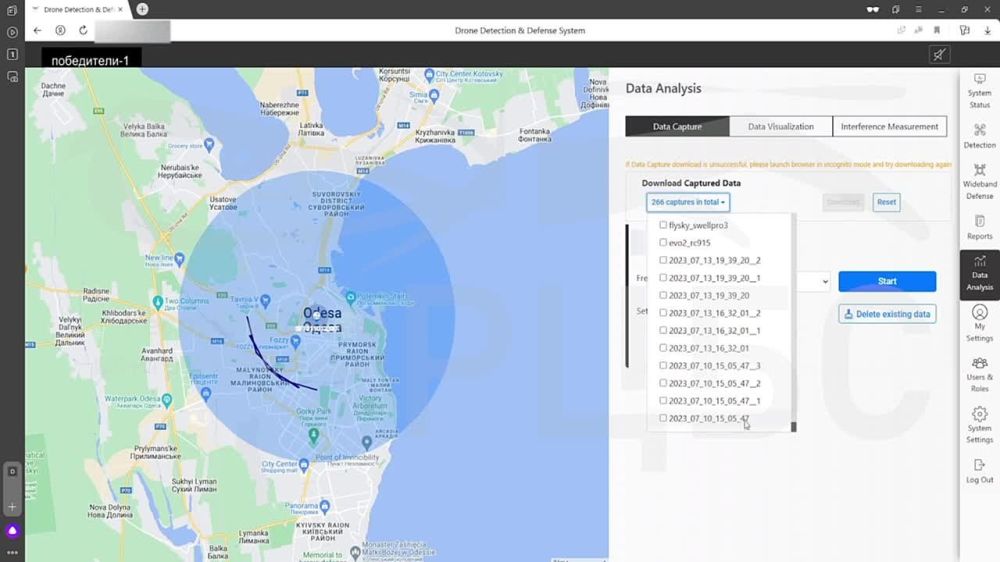Screen dimensions: 1000x562
Task: Open the Detection panel
Action: pyautogui.click(x=979, y=137)
